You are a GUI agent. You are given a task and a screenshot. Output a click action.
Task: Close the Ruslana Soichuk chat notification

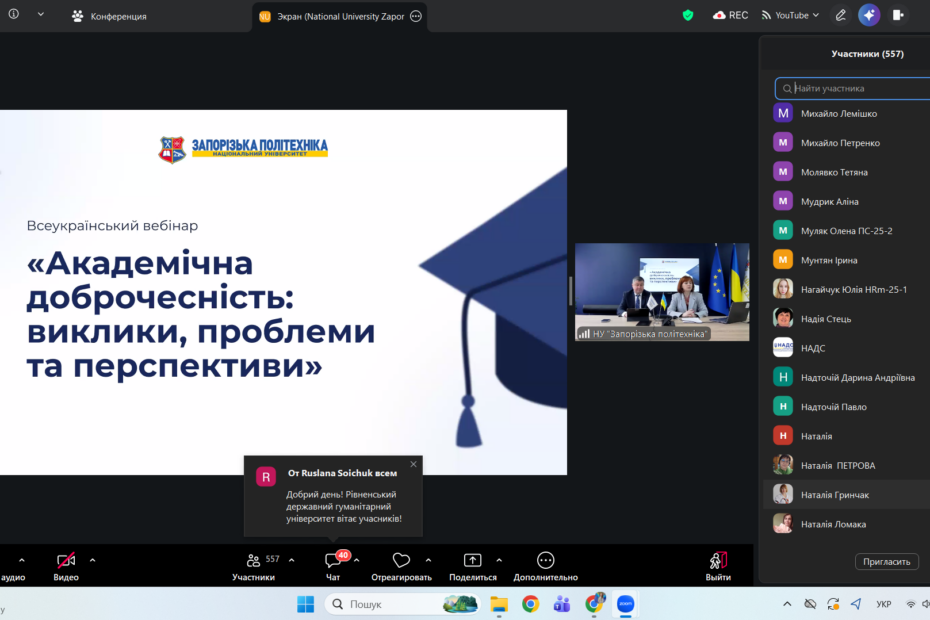tap(413, 464)
